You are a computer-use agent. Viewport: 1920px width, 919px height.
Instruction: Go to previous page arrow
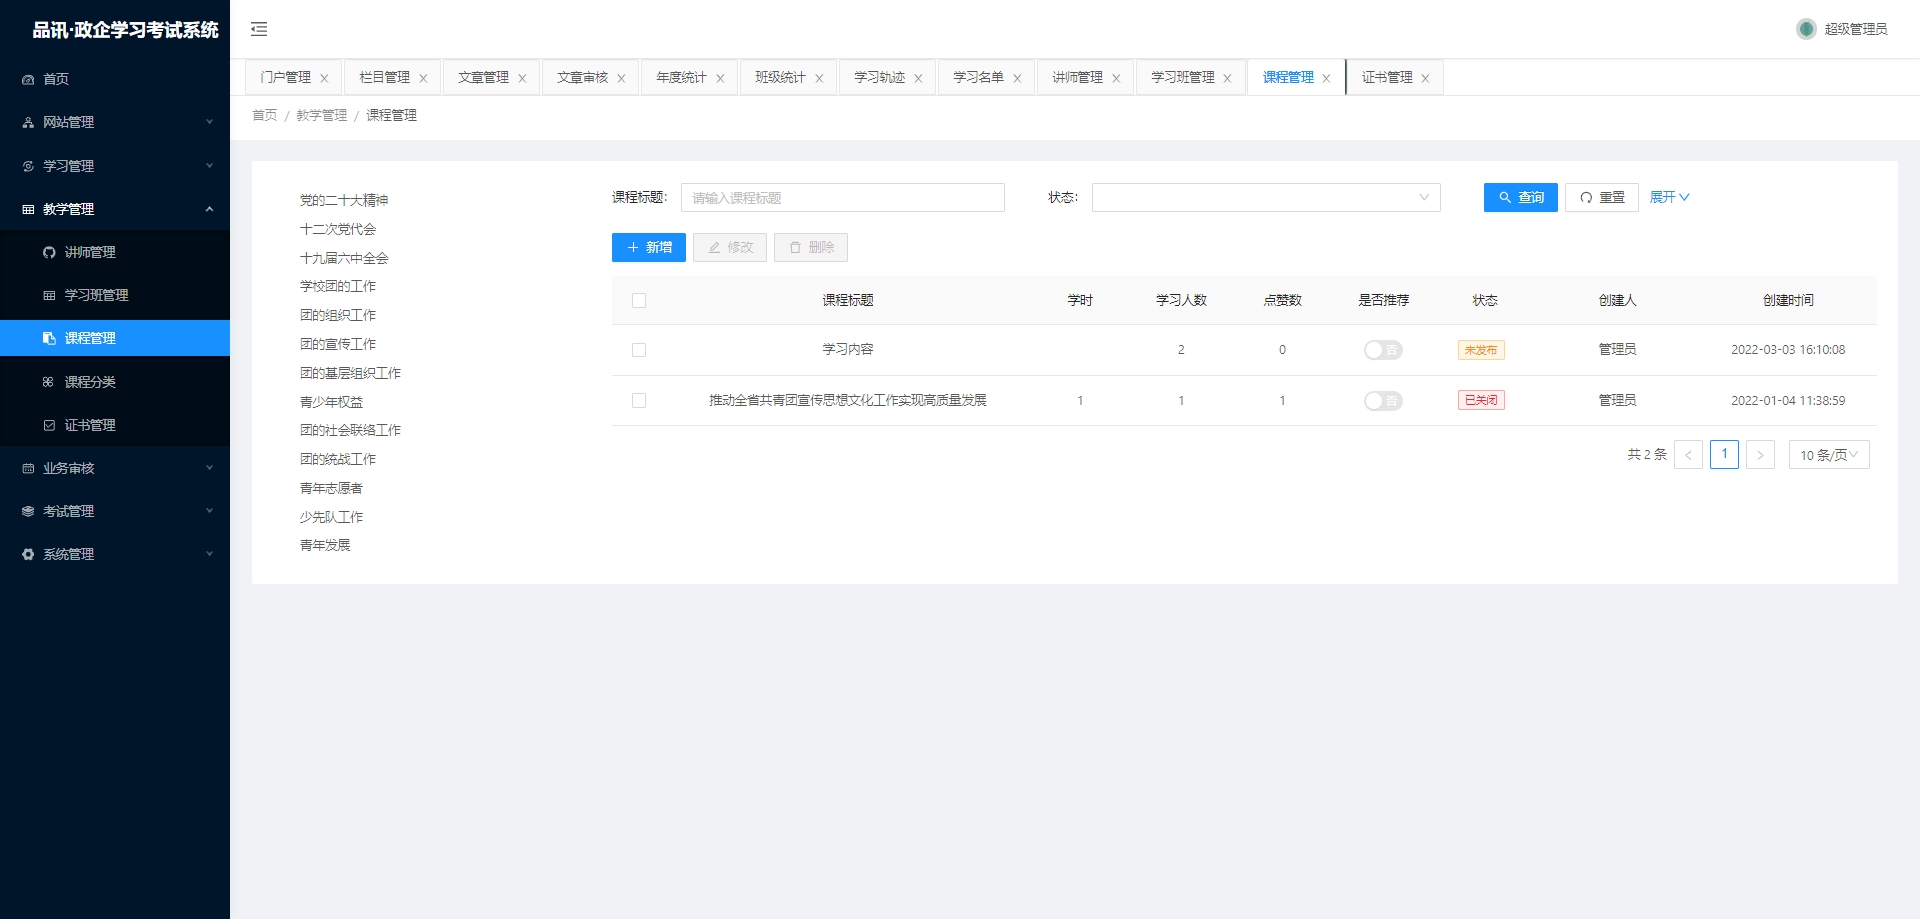click(x=1688, y=455)
